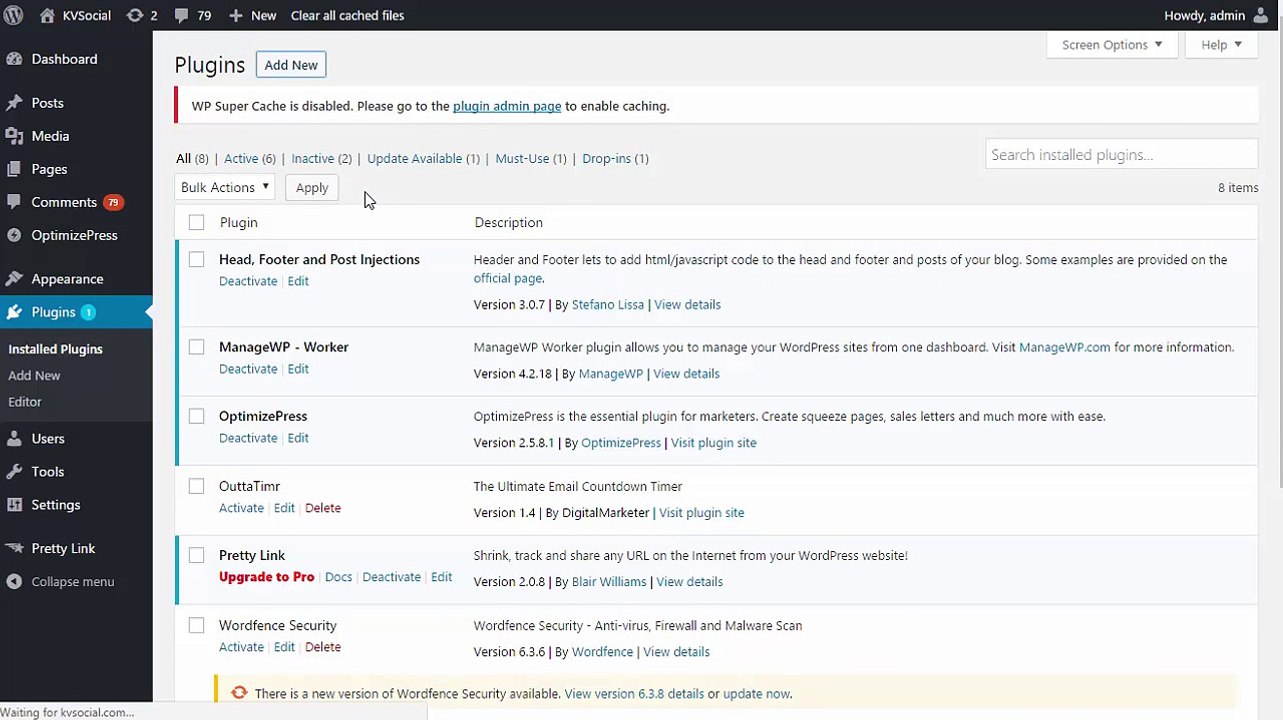Toggle the select-all plugins checkbox
Image resolution: width=1283 pixels, height=720 pixels.
pos(196,222)
